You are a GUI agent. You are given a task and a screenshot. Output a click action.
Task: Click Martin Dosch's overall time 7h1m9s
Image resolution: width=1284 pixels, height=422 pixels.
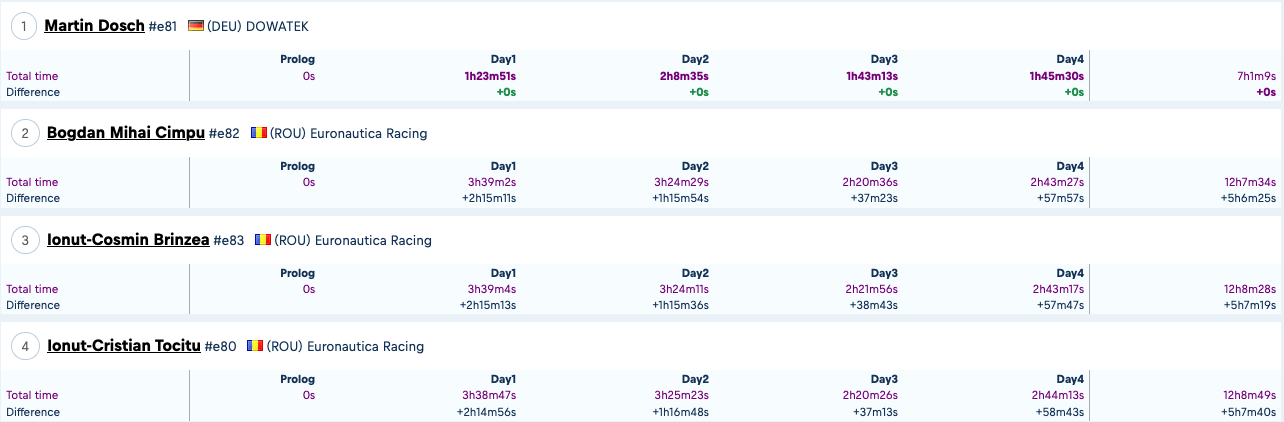[1255, 76]
